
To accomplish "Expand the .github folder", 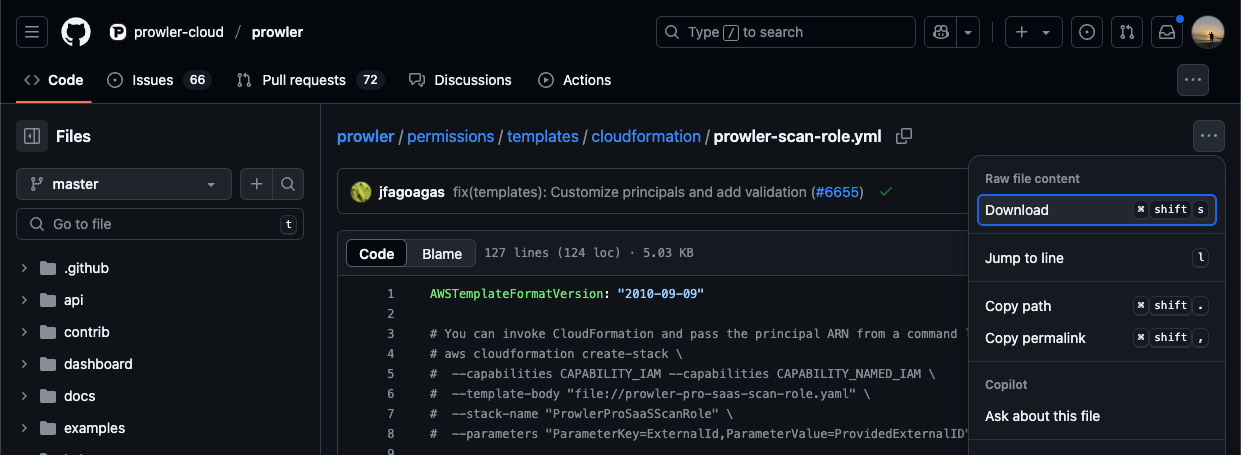I will tap(24, 268).
